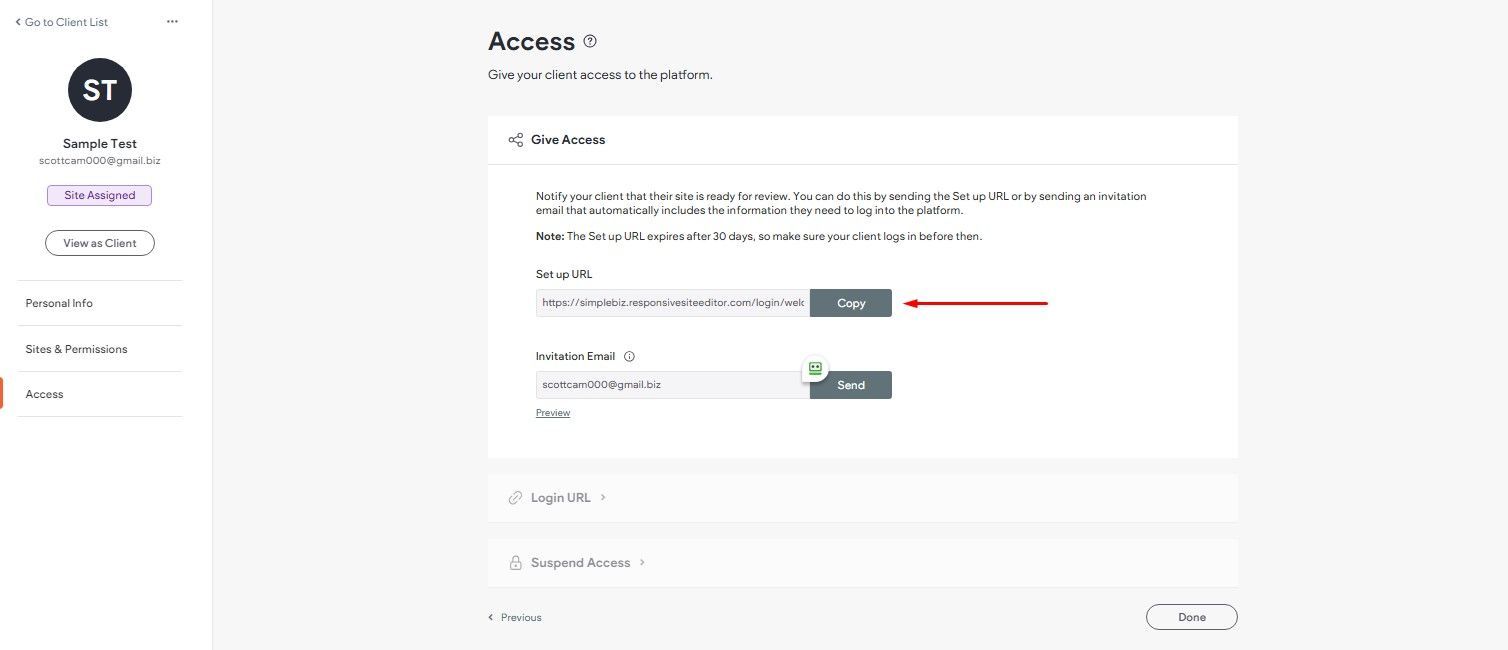Go back to Client List
This screenshot has width=1508, height=650.
click(x=61, y=22)
